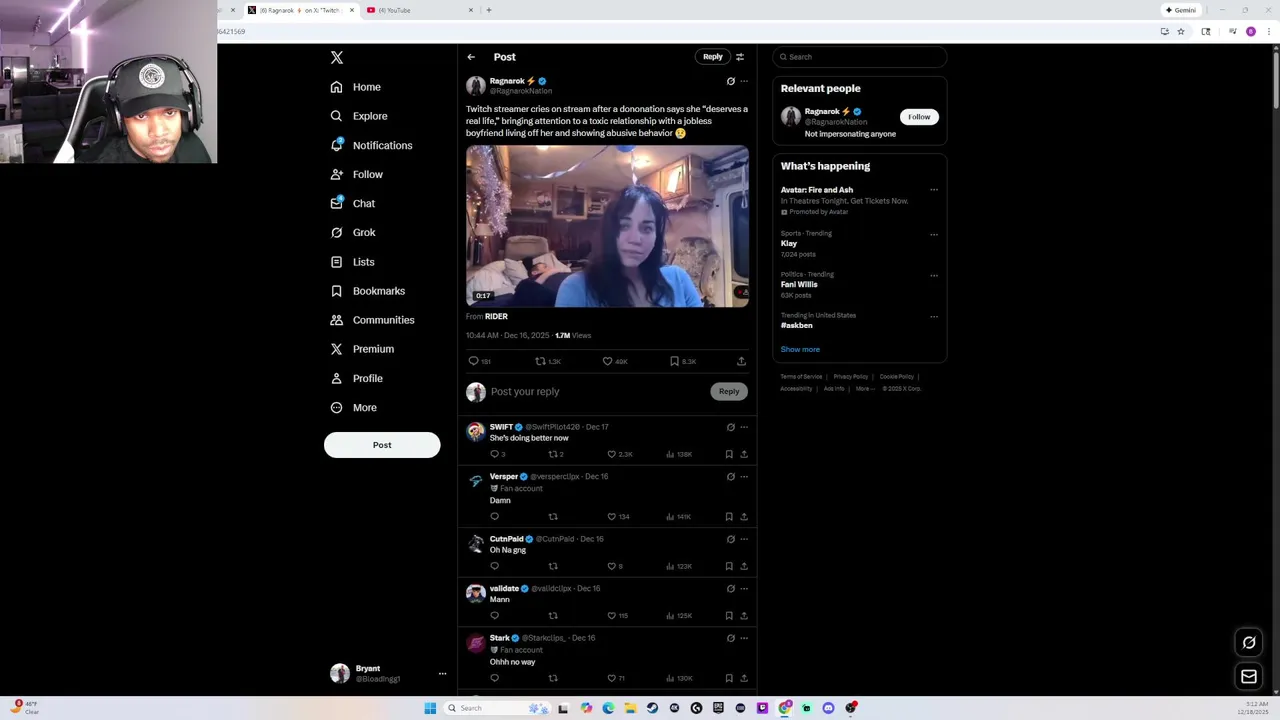View analytics of SWIFT's reply 138K

tap(679, 454)
